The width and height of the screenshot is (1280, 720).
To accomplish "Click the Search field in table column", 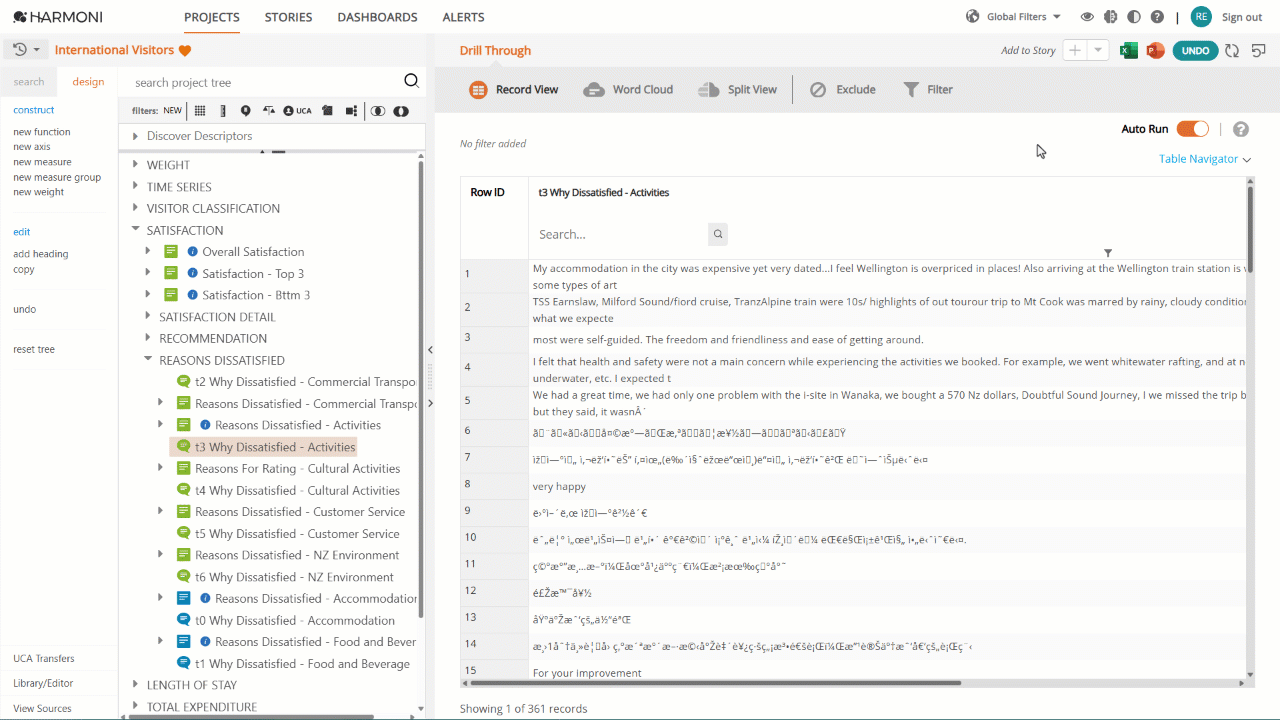I will (x=622, y=234).
